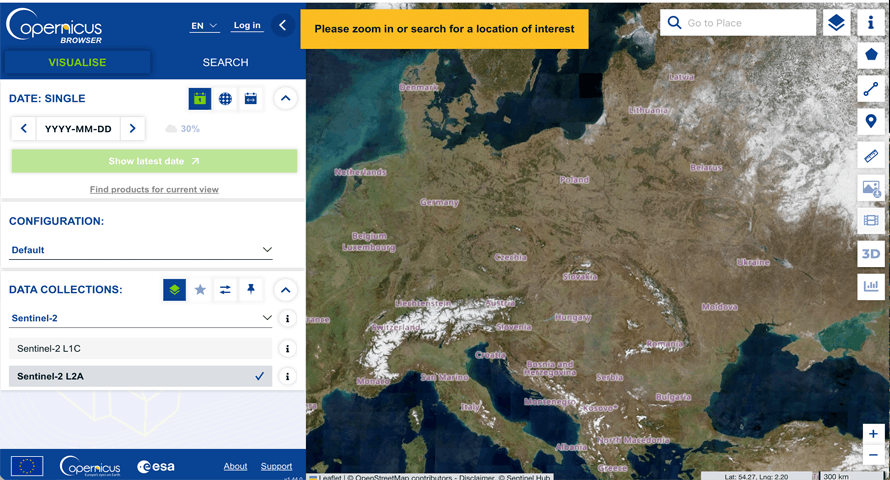Open the Sentinel-2 collection dropdown
The width and height of the screenshot is (890, 480).
pos(141,318)
